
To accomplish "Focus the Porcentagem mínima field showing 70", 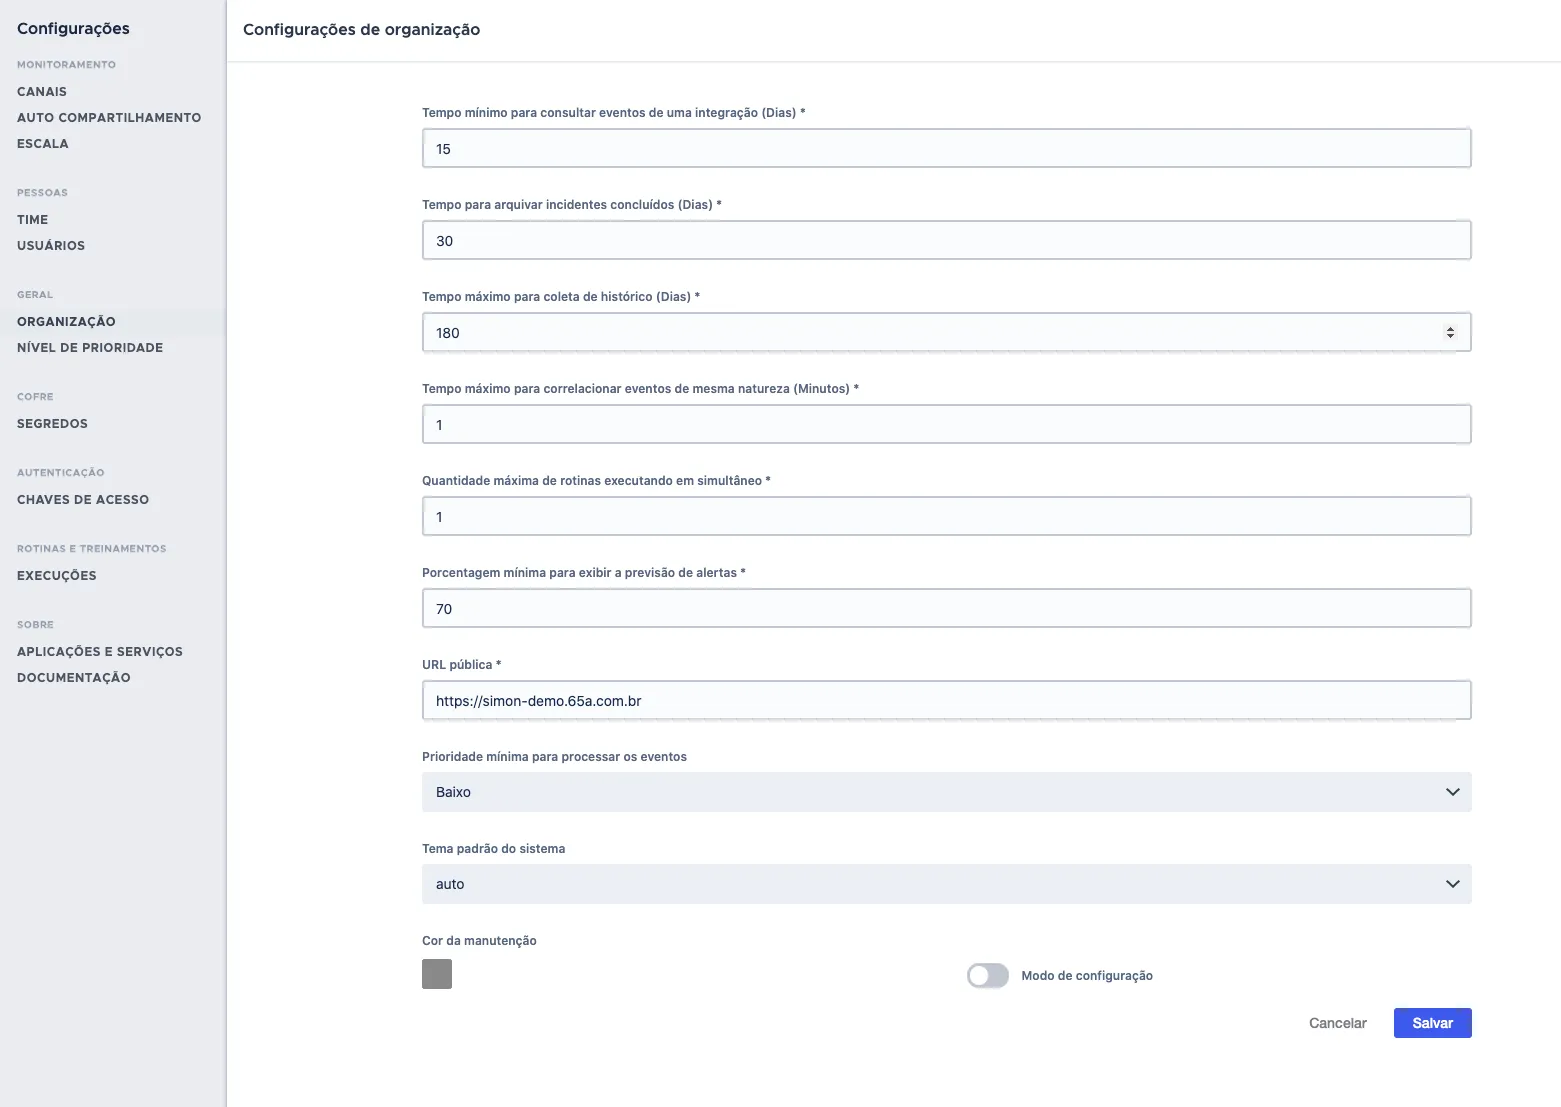I will (946, 608).
